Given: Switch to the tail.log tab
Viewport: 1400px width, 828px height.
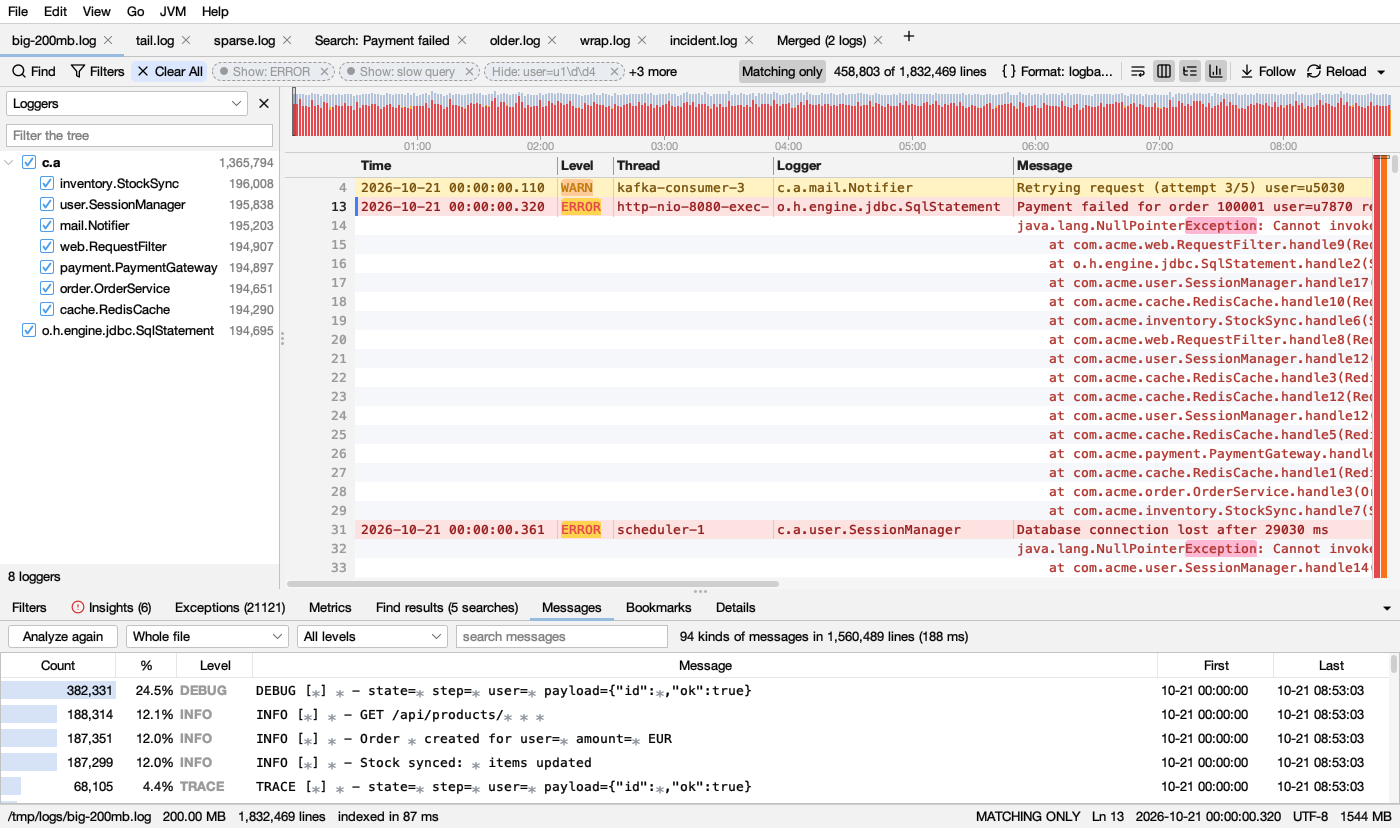Looking at the screenshot, I should click(155, 40).
